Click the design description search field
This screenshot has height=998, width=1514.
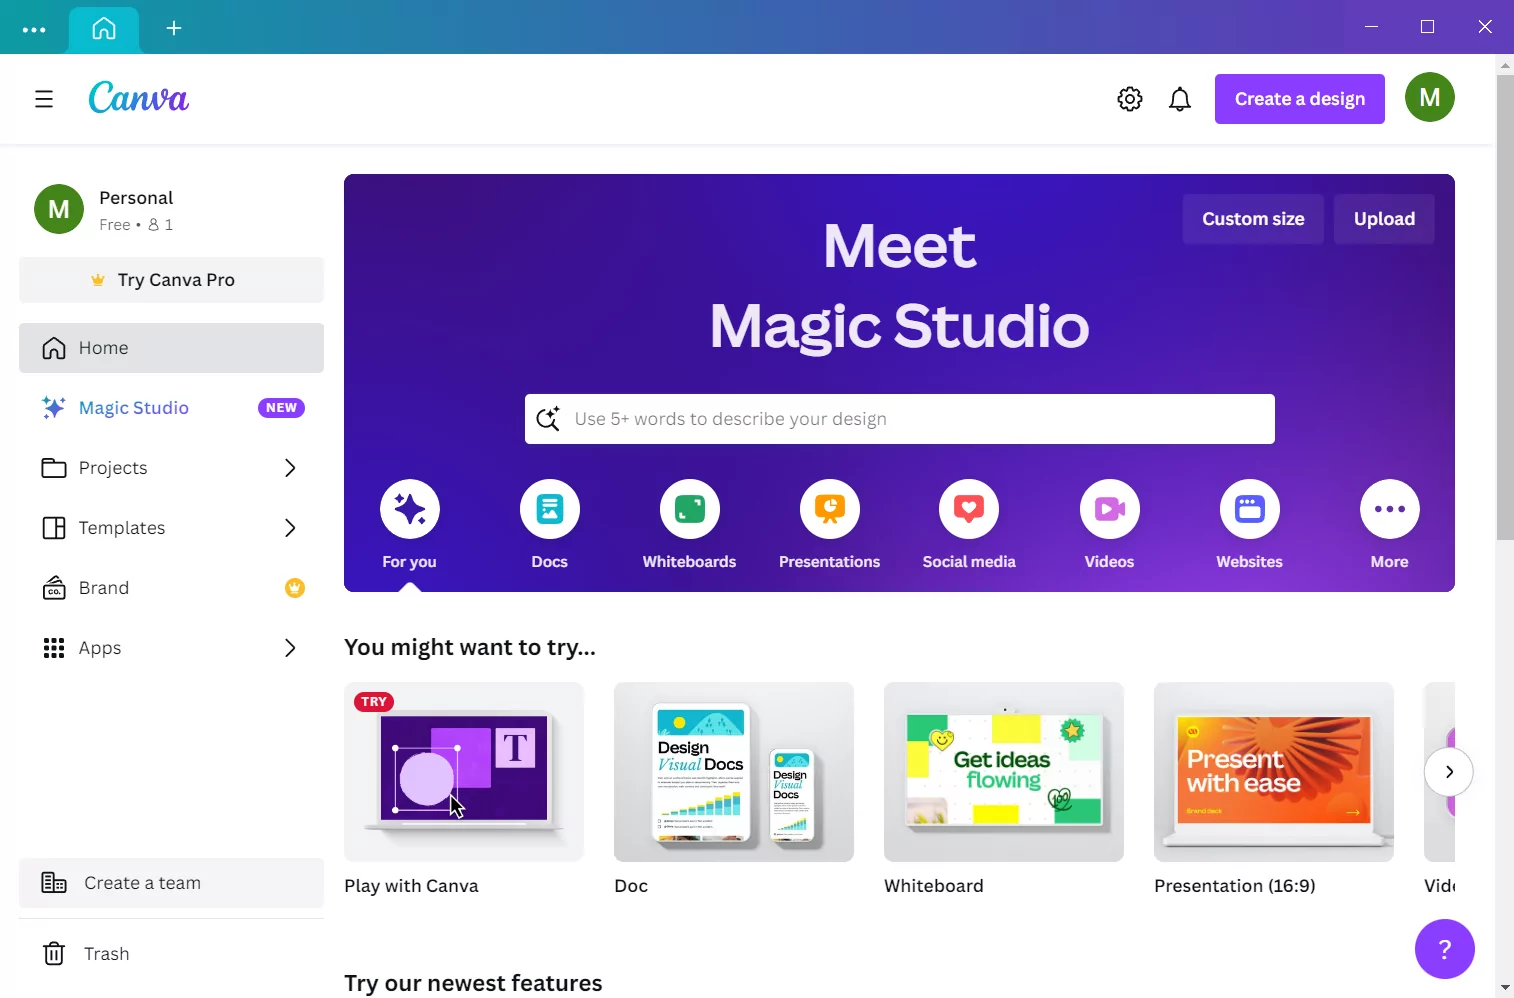click(x=900, y=419)
